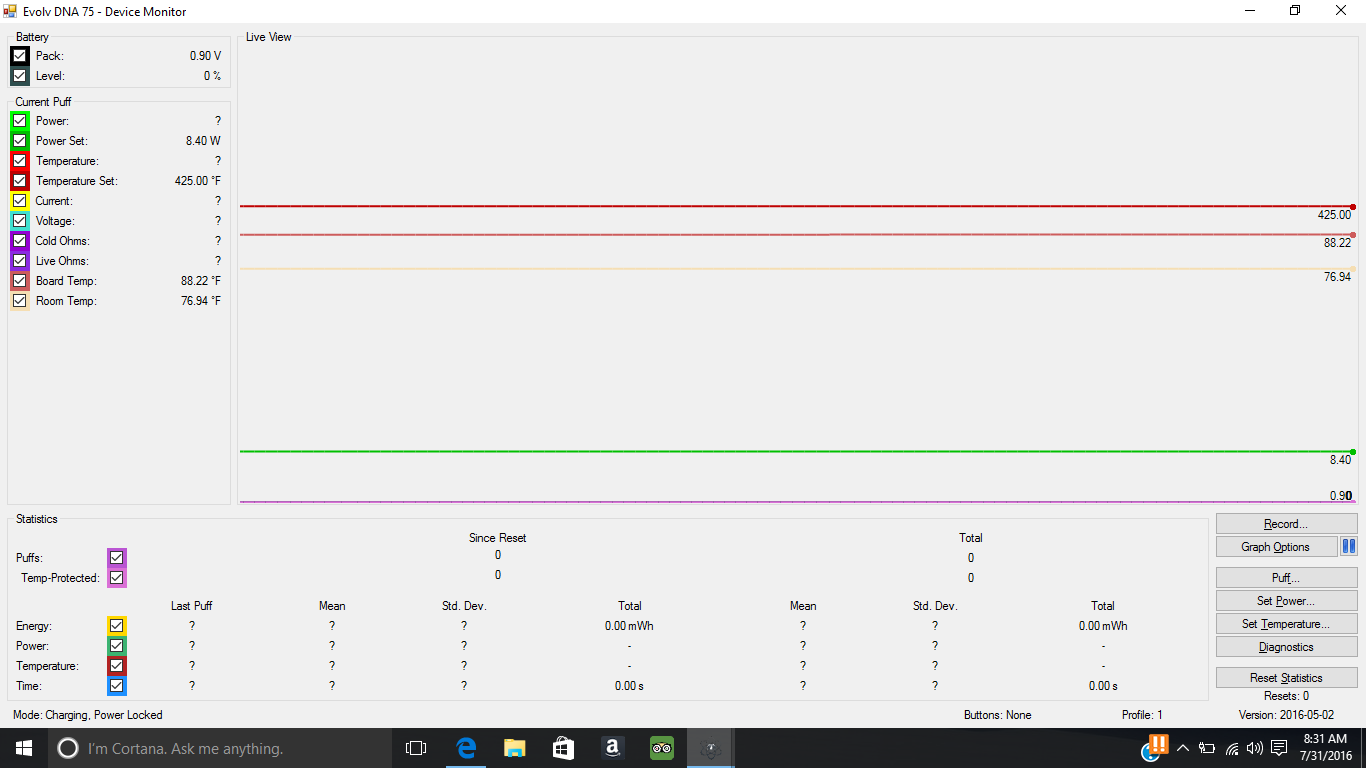Uncheck the battery Pack checkbox
The image size is (1366, 768).
tap(19, 56)
